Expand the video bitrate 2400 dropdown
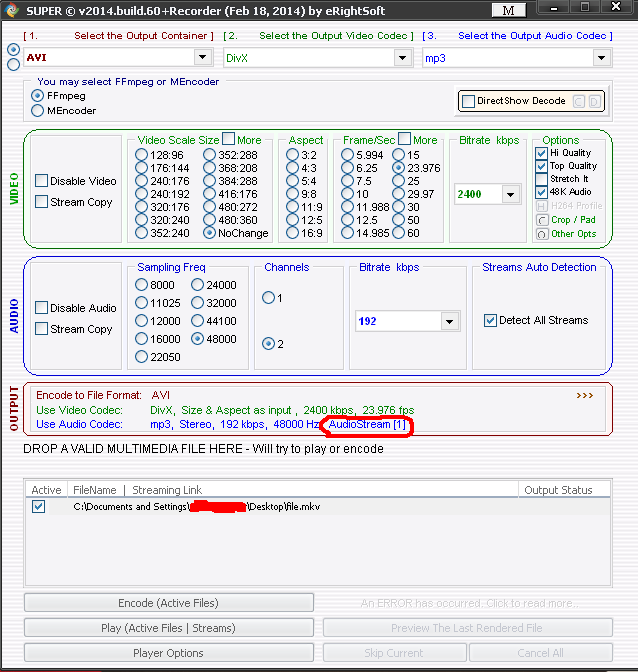Image resolution: width=638 pixels, height=672 pixels. tap(510, 195)
